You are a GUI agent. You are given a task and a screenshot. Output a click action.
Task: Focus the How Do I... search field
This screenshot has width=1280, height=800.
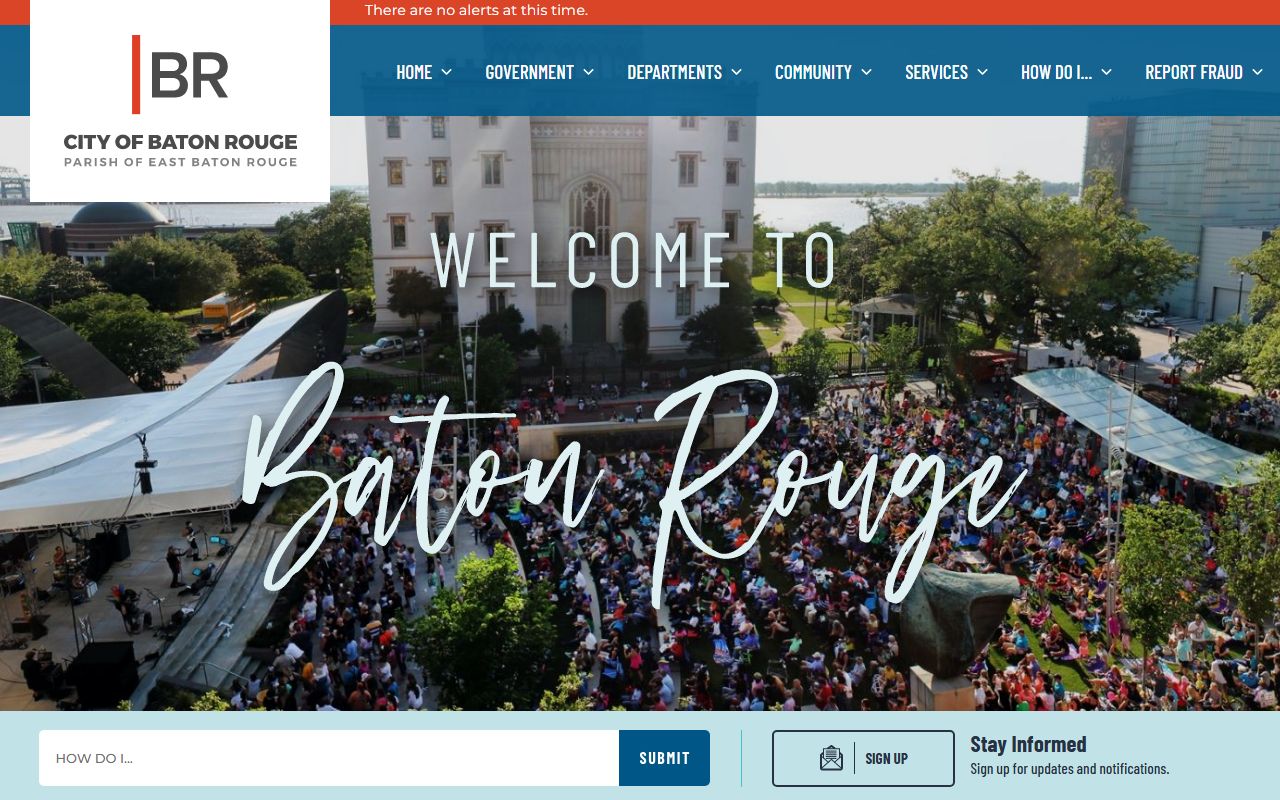(x=329, y=758)
